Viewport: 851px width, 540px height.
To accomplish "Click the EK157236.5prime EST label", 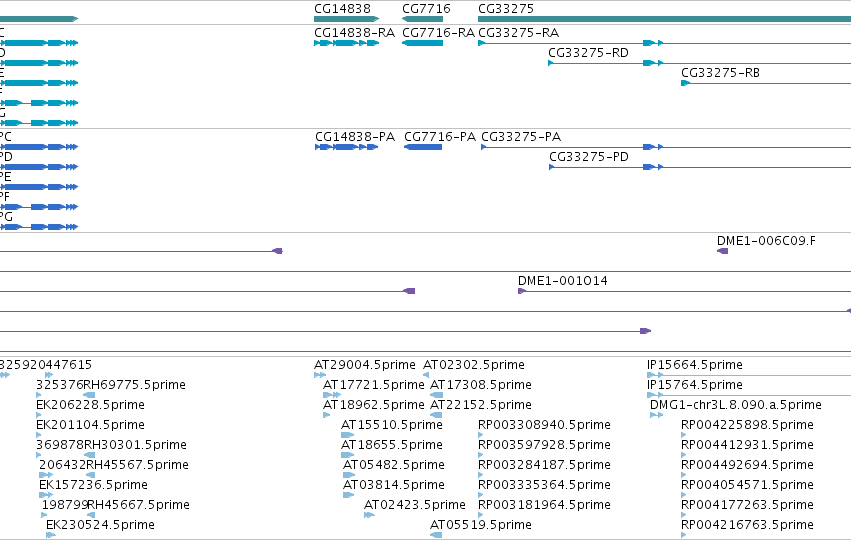I will 93,485.
